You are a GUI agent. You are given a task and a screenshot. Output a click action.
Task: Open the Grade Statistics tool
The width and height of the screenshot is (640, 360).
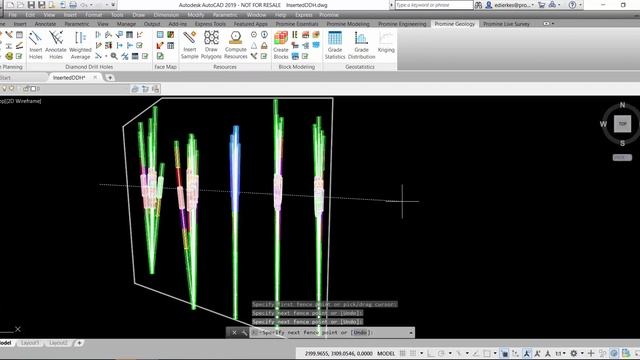point(335,45)
